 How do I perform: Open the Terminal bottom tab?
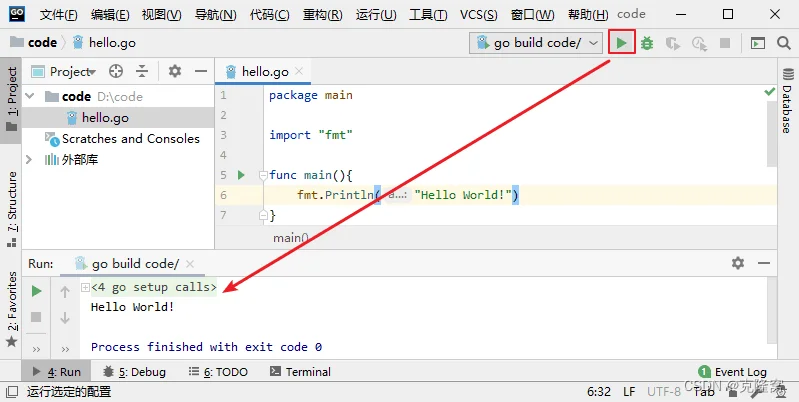pos(300,372)
